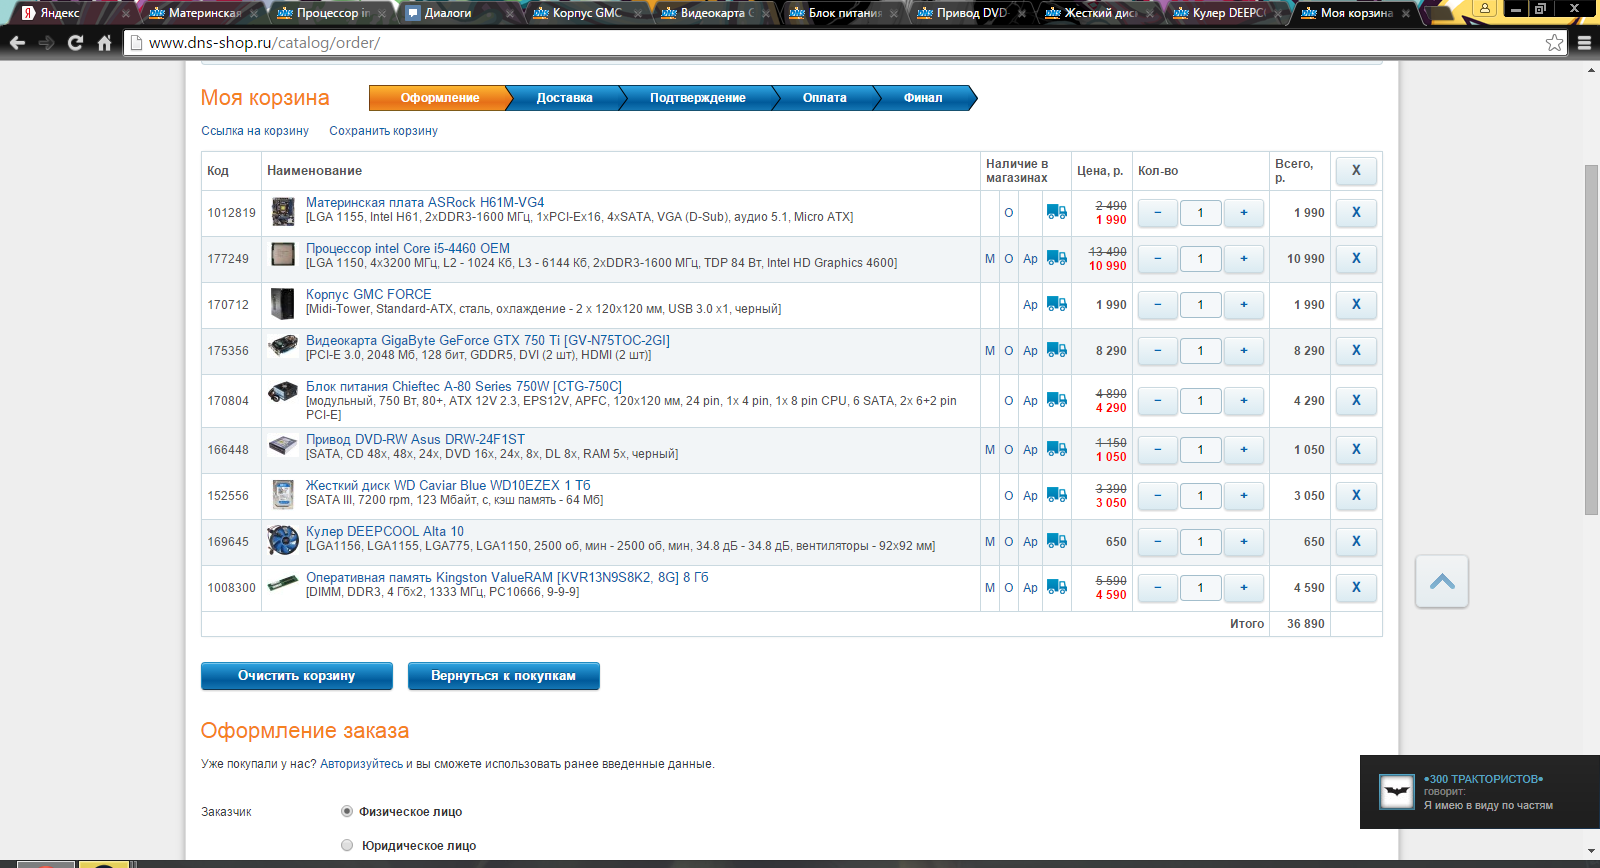Remove GMC FORCE case with X
This screenshot has width=1600, height=868.
1356,304
